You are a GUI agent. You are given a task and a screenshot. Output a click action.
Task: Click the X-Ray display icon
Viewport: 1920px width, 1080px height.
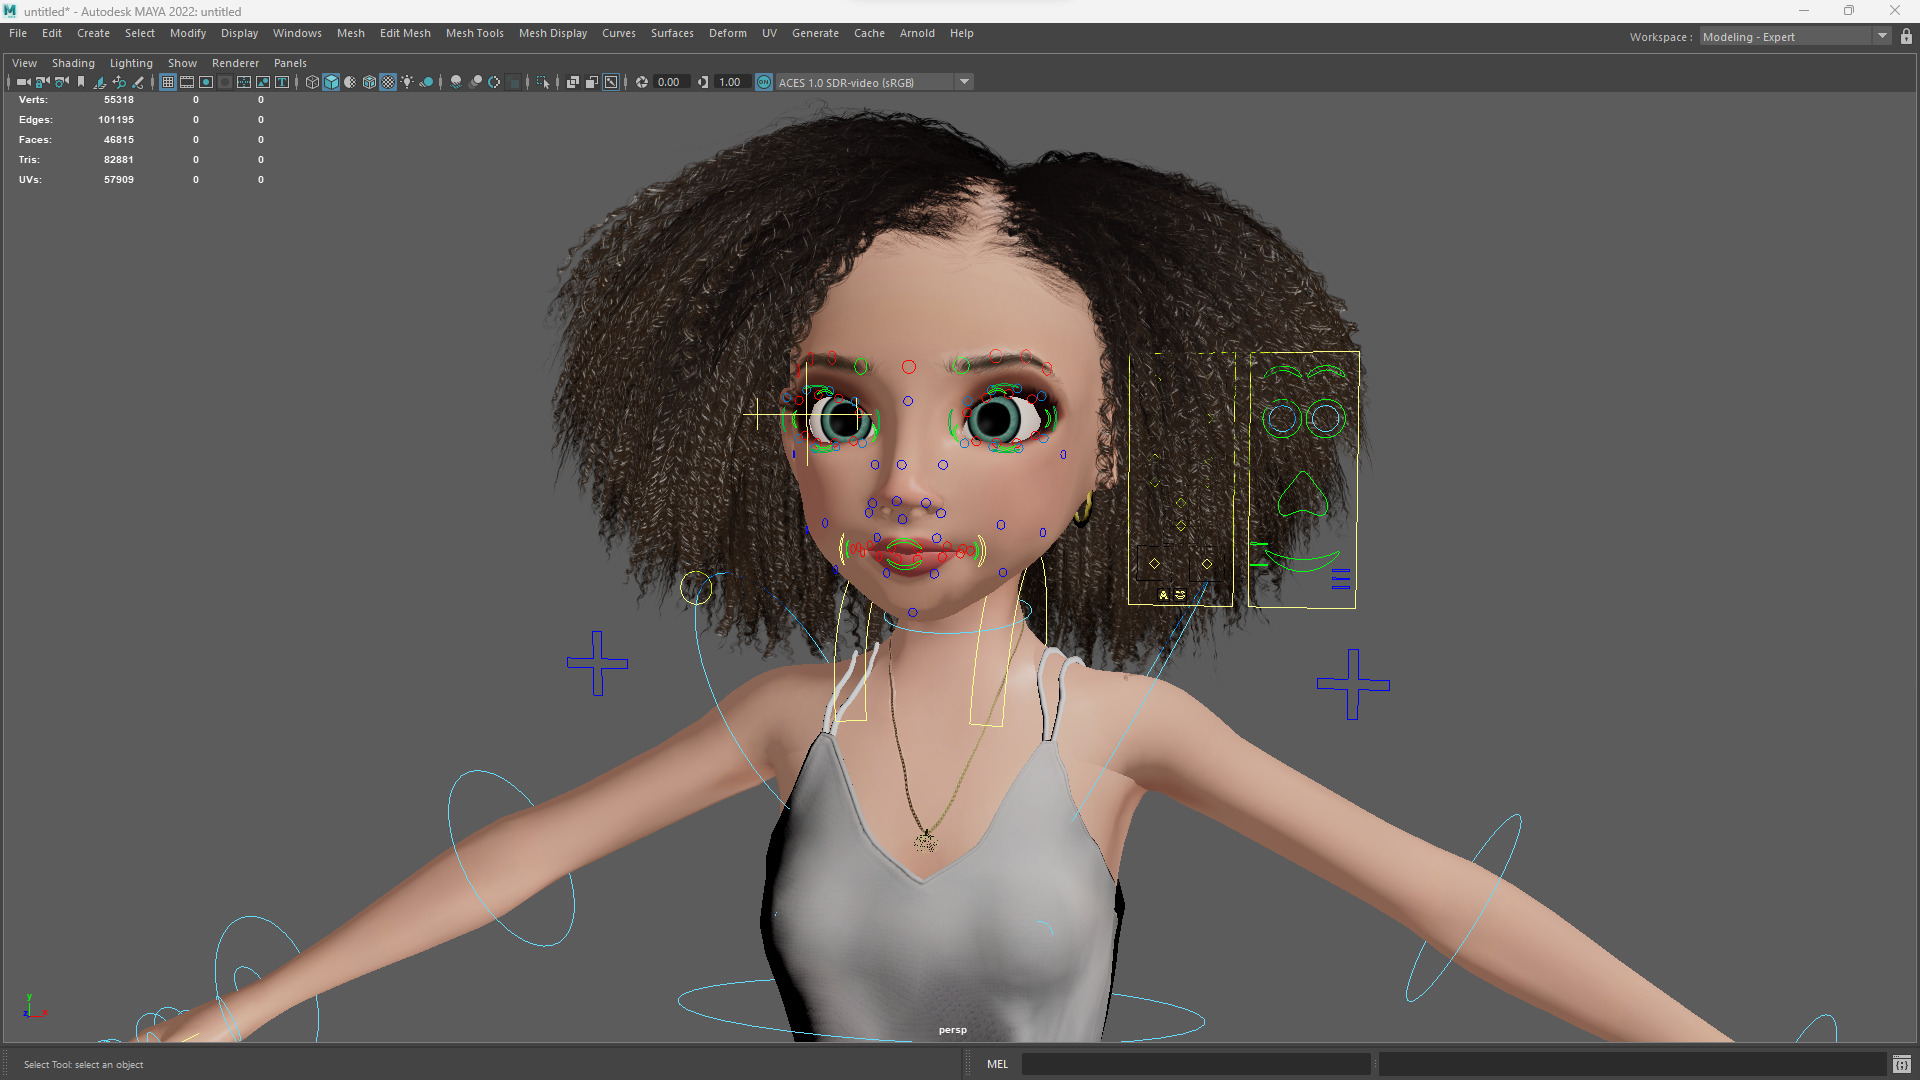pos(573,82)
